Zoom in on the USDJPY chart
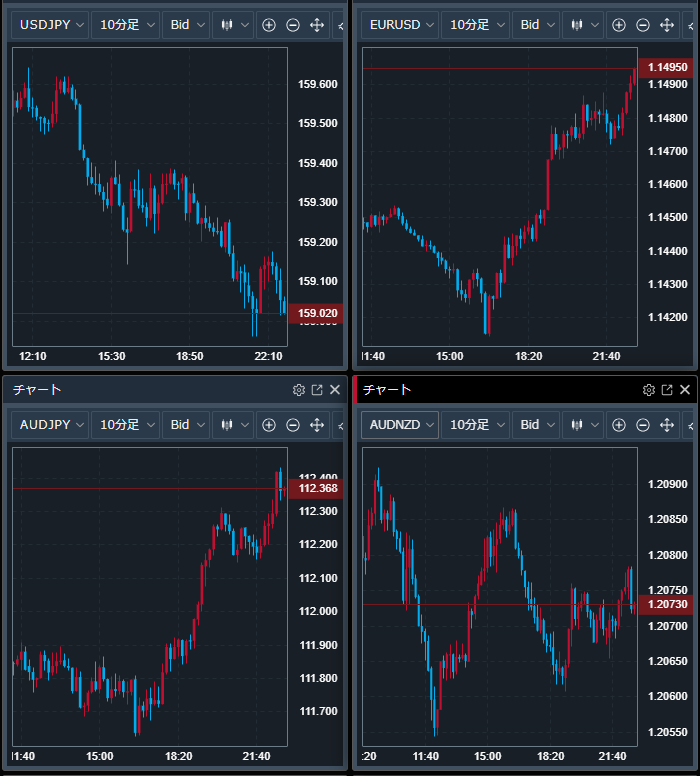The height and width of the screenshot is (776, 700). pos(269,25)
